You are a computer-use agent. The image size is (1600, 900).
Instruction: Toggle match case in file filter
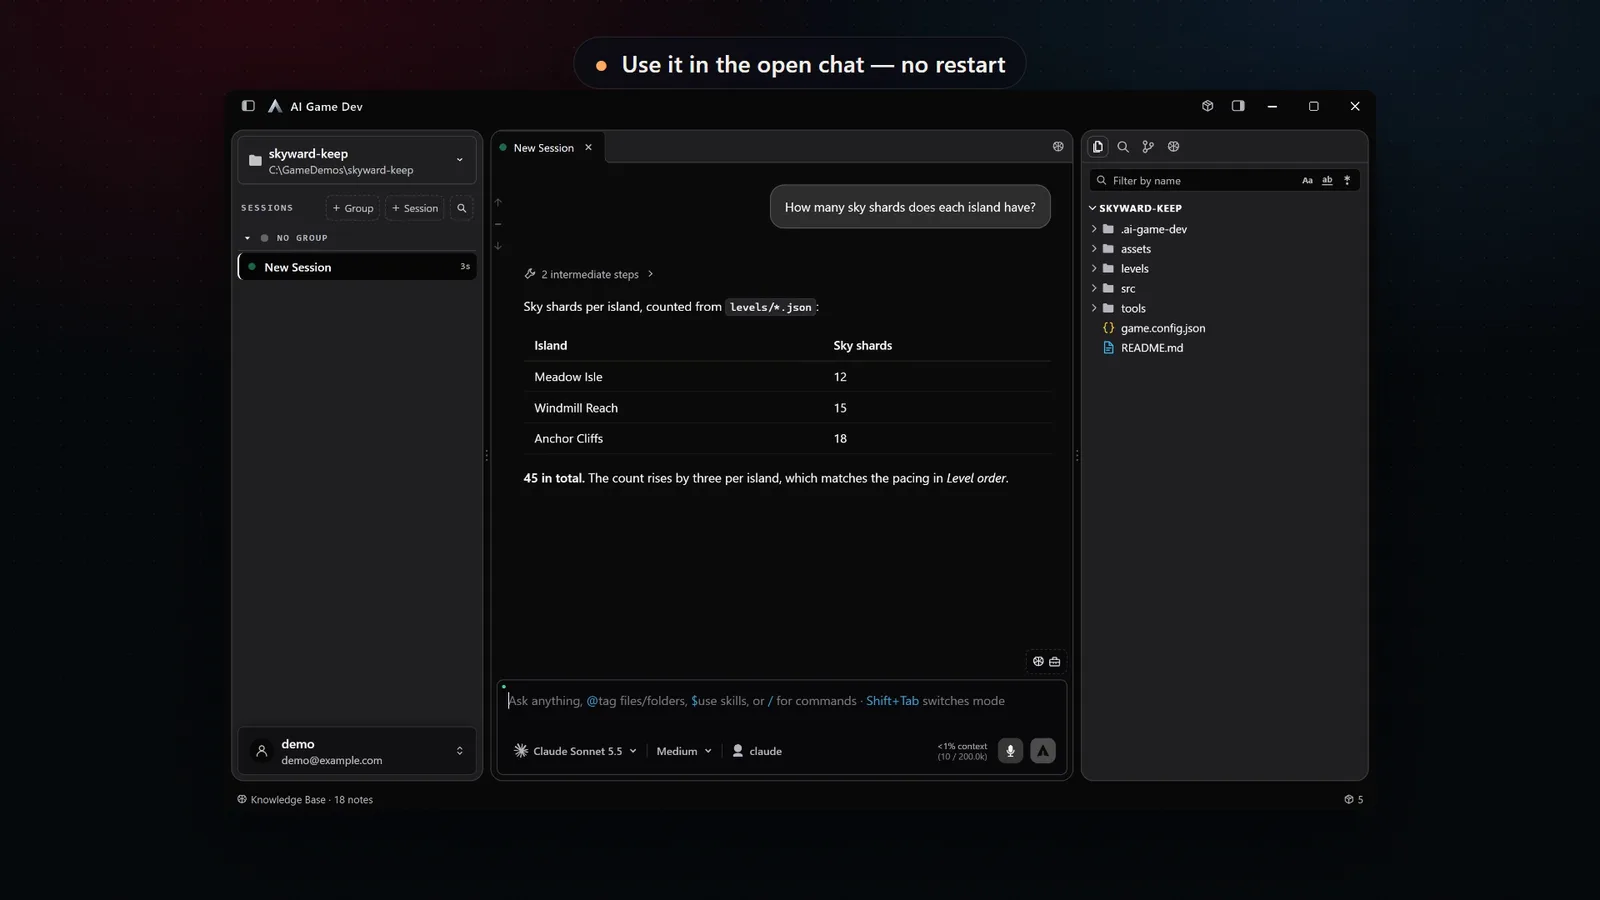click(x=1307, y=181)
